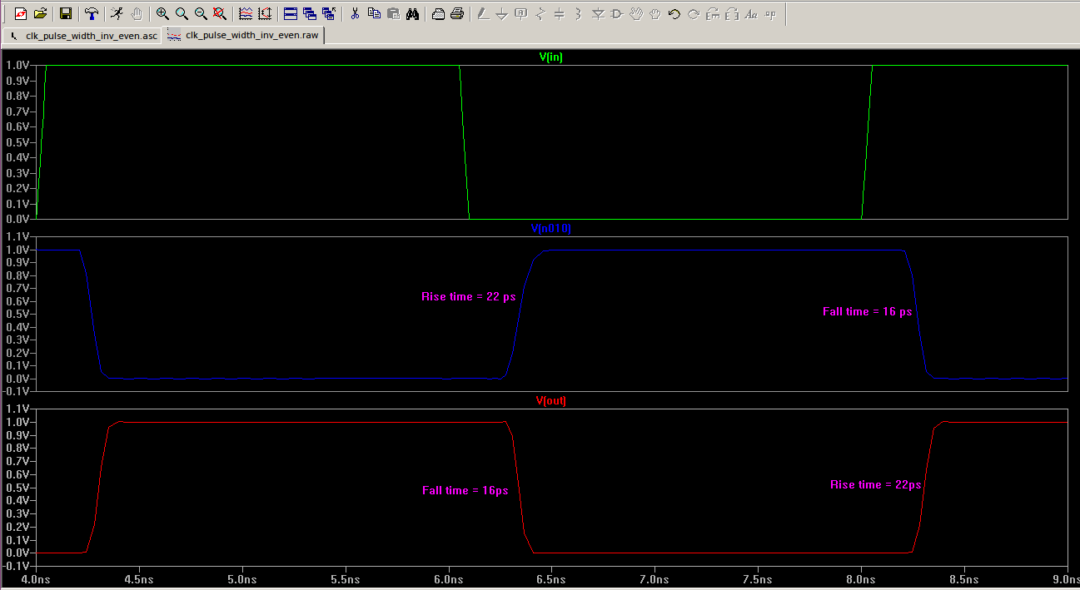
Task: Click the -0.1V label on V(out) axis
Action: point(16,566)
